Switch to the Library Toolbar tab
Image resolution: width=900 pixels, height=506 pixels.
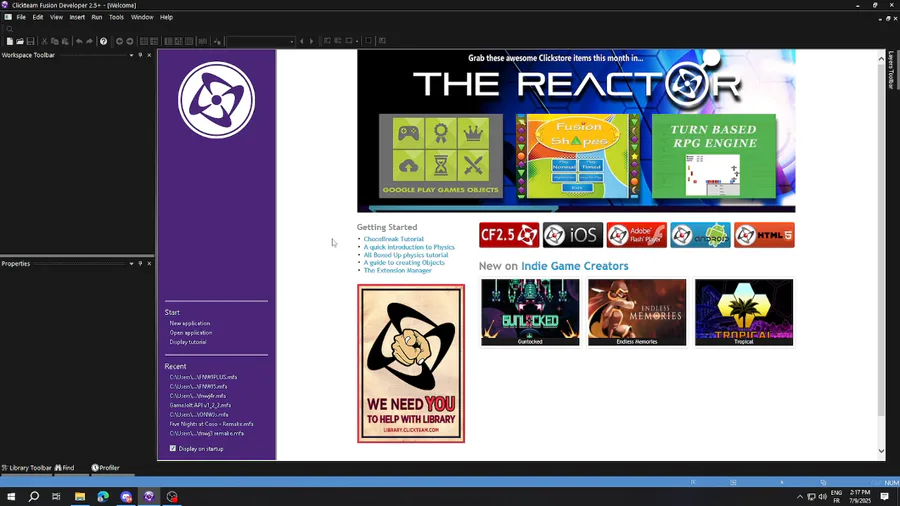click(x=26, y=468)
